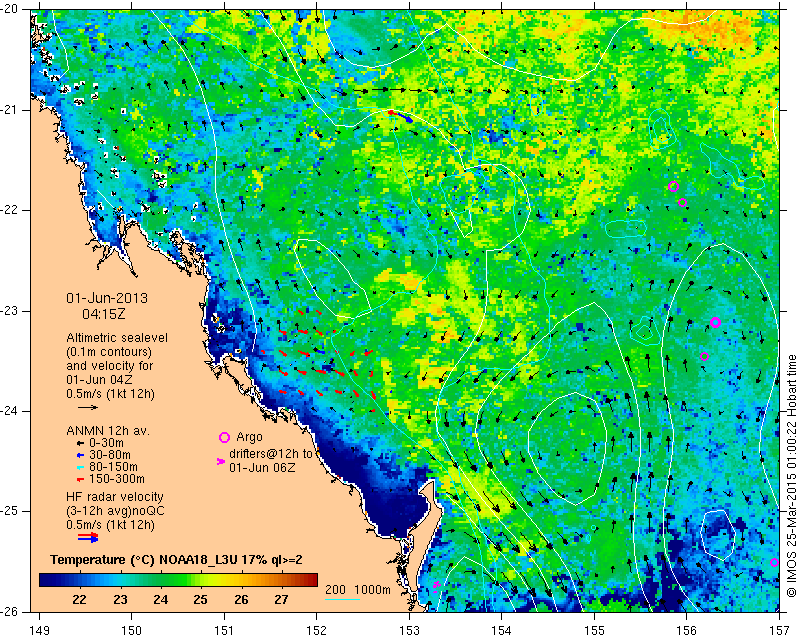Click the '80-150m' depth label

pyautogui.click(x=113, y=467)
